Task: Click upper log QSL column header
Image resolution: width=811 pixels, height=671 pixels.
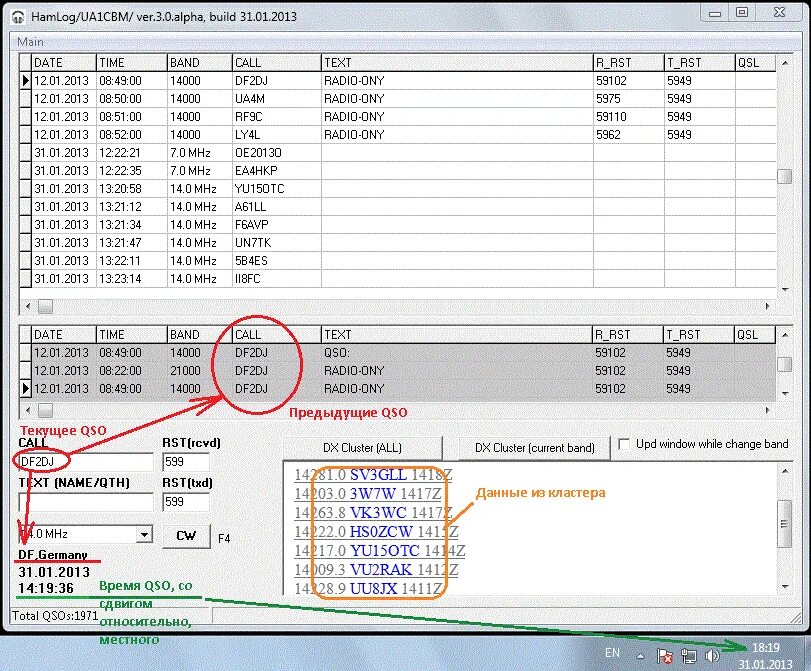Action: pos(755,63)
